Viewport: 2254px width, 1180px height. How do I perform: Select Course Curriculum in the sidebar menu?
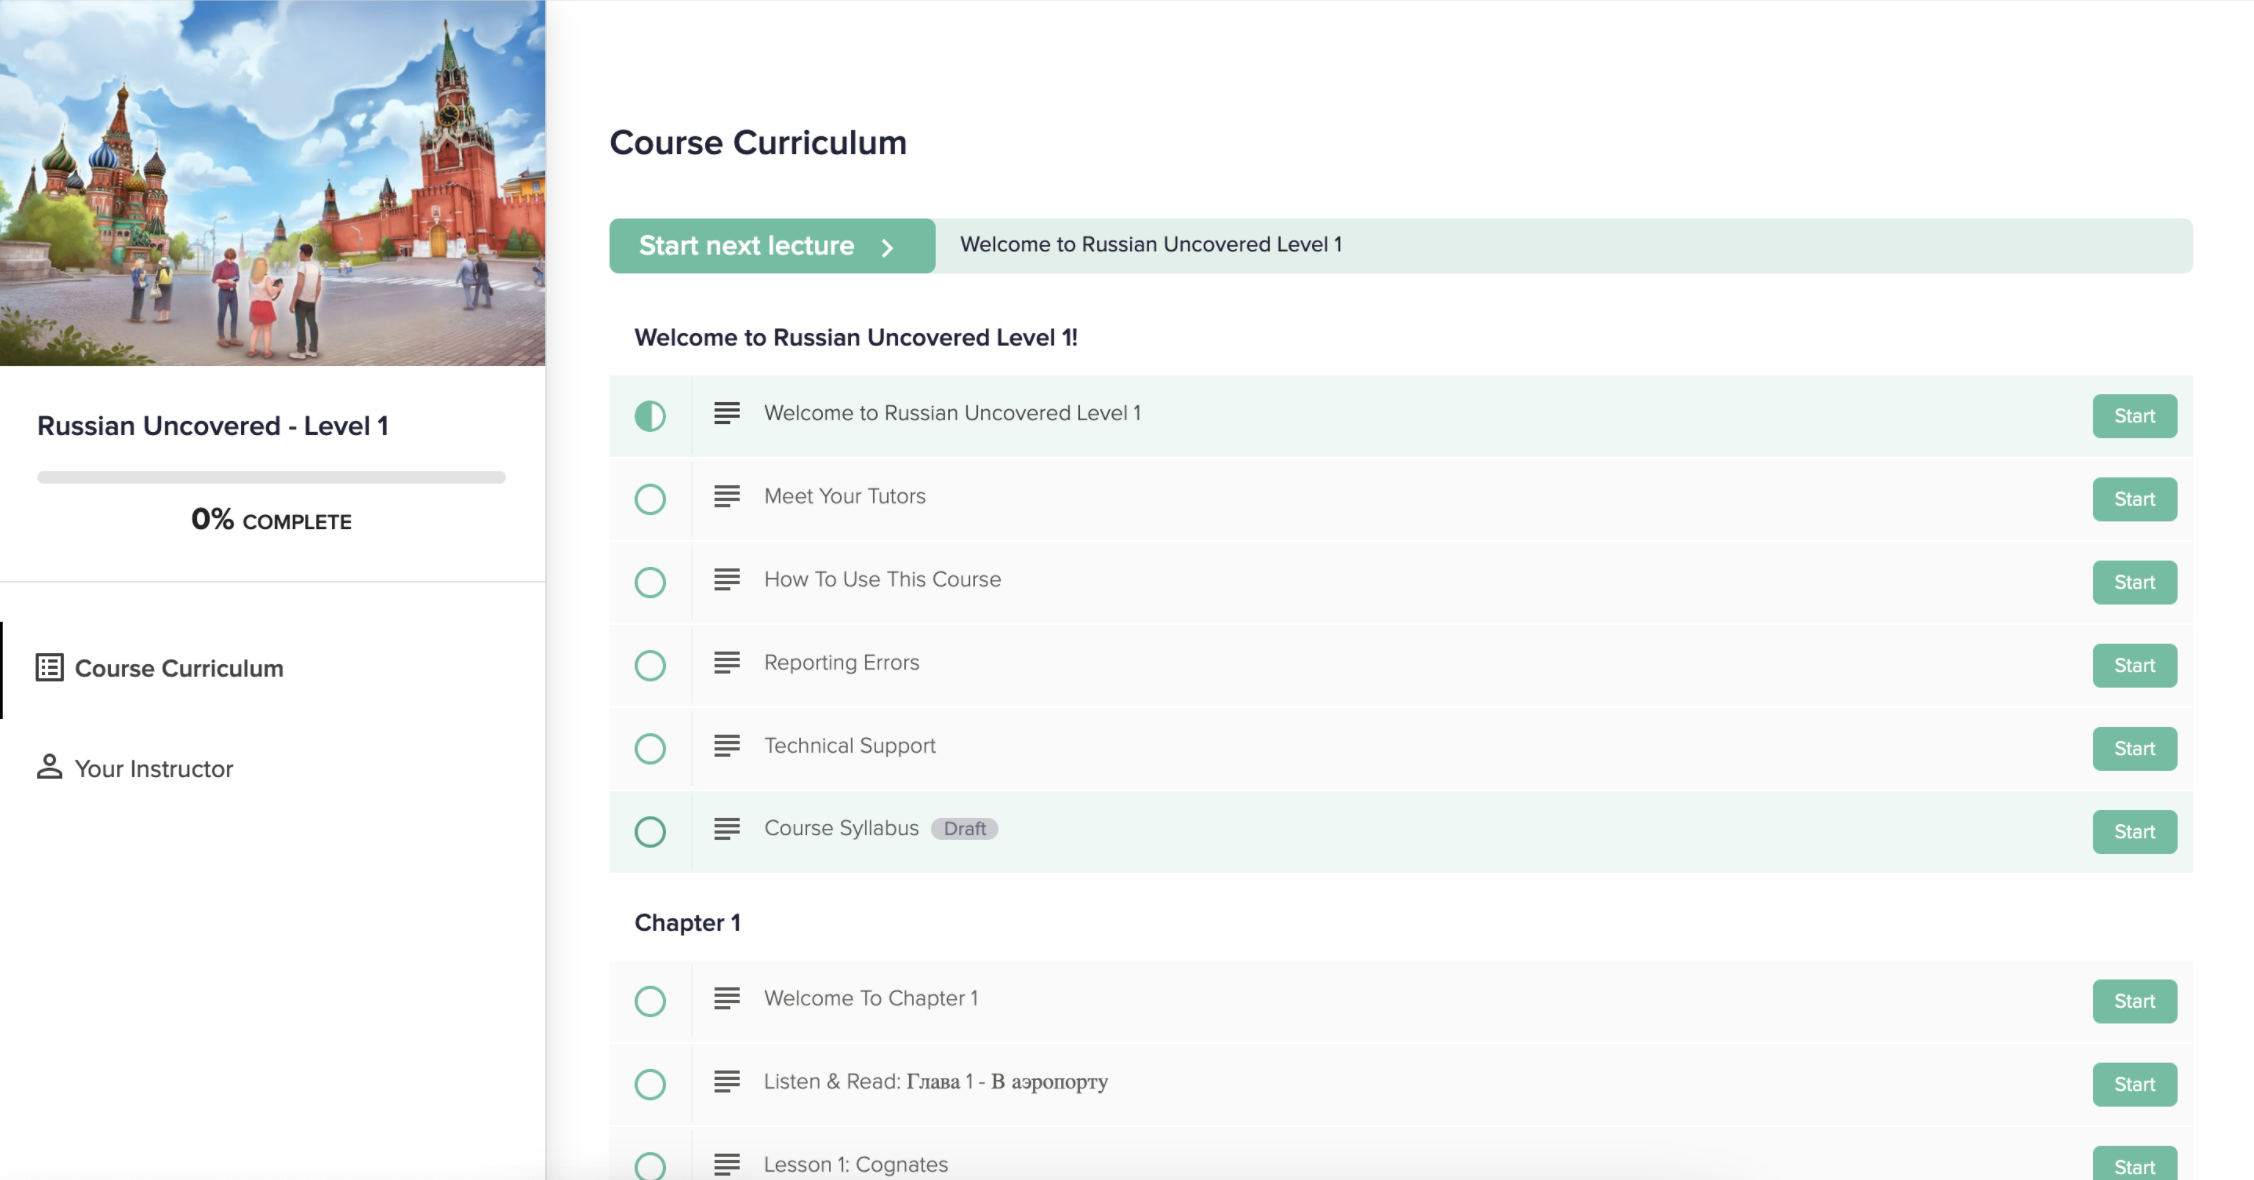[179, 668]
